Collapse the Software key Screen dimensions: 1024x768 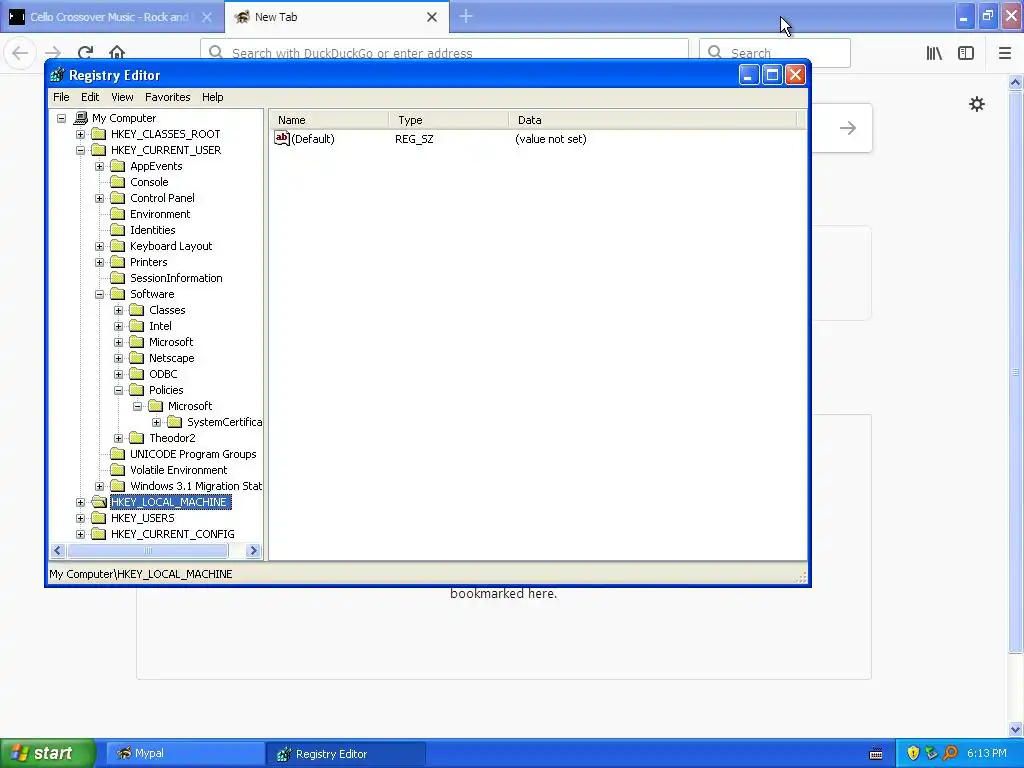pos(99,294)
